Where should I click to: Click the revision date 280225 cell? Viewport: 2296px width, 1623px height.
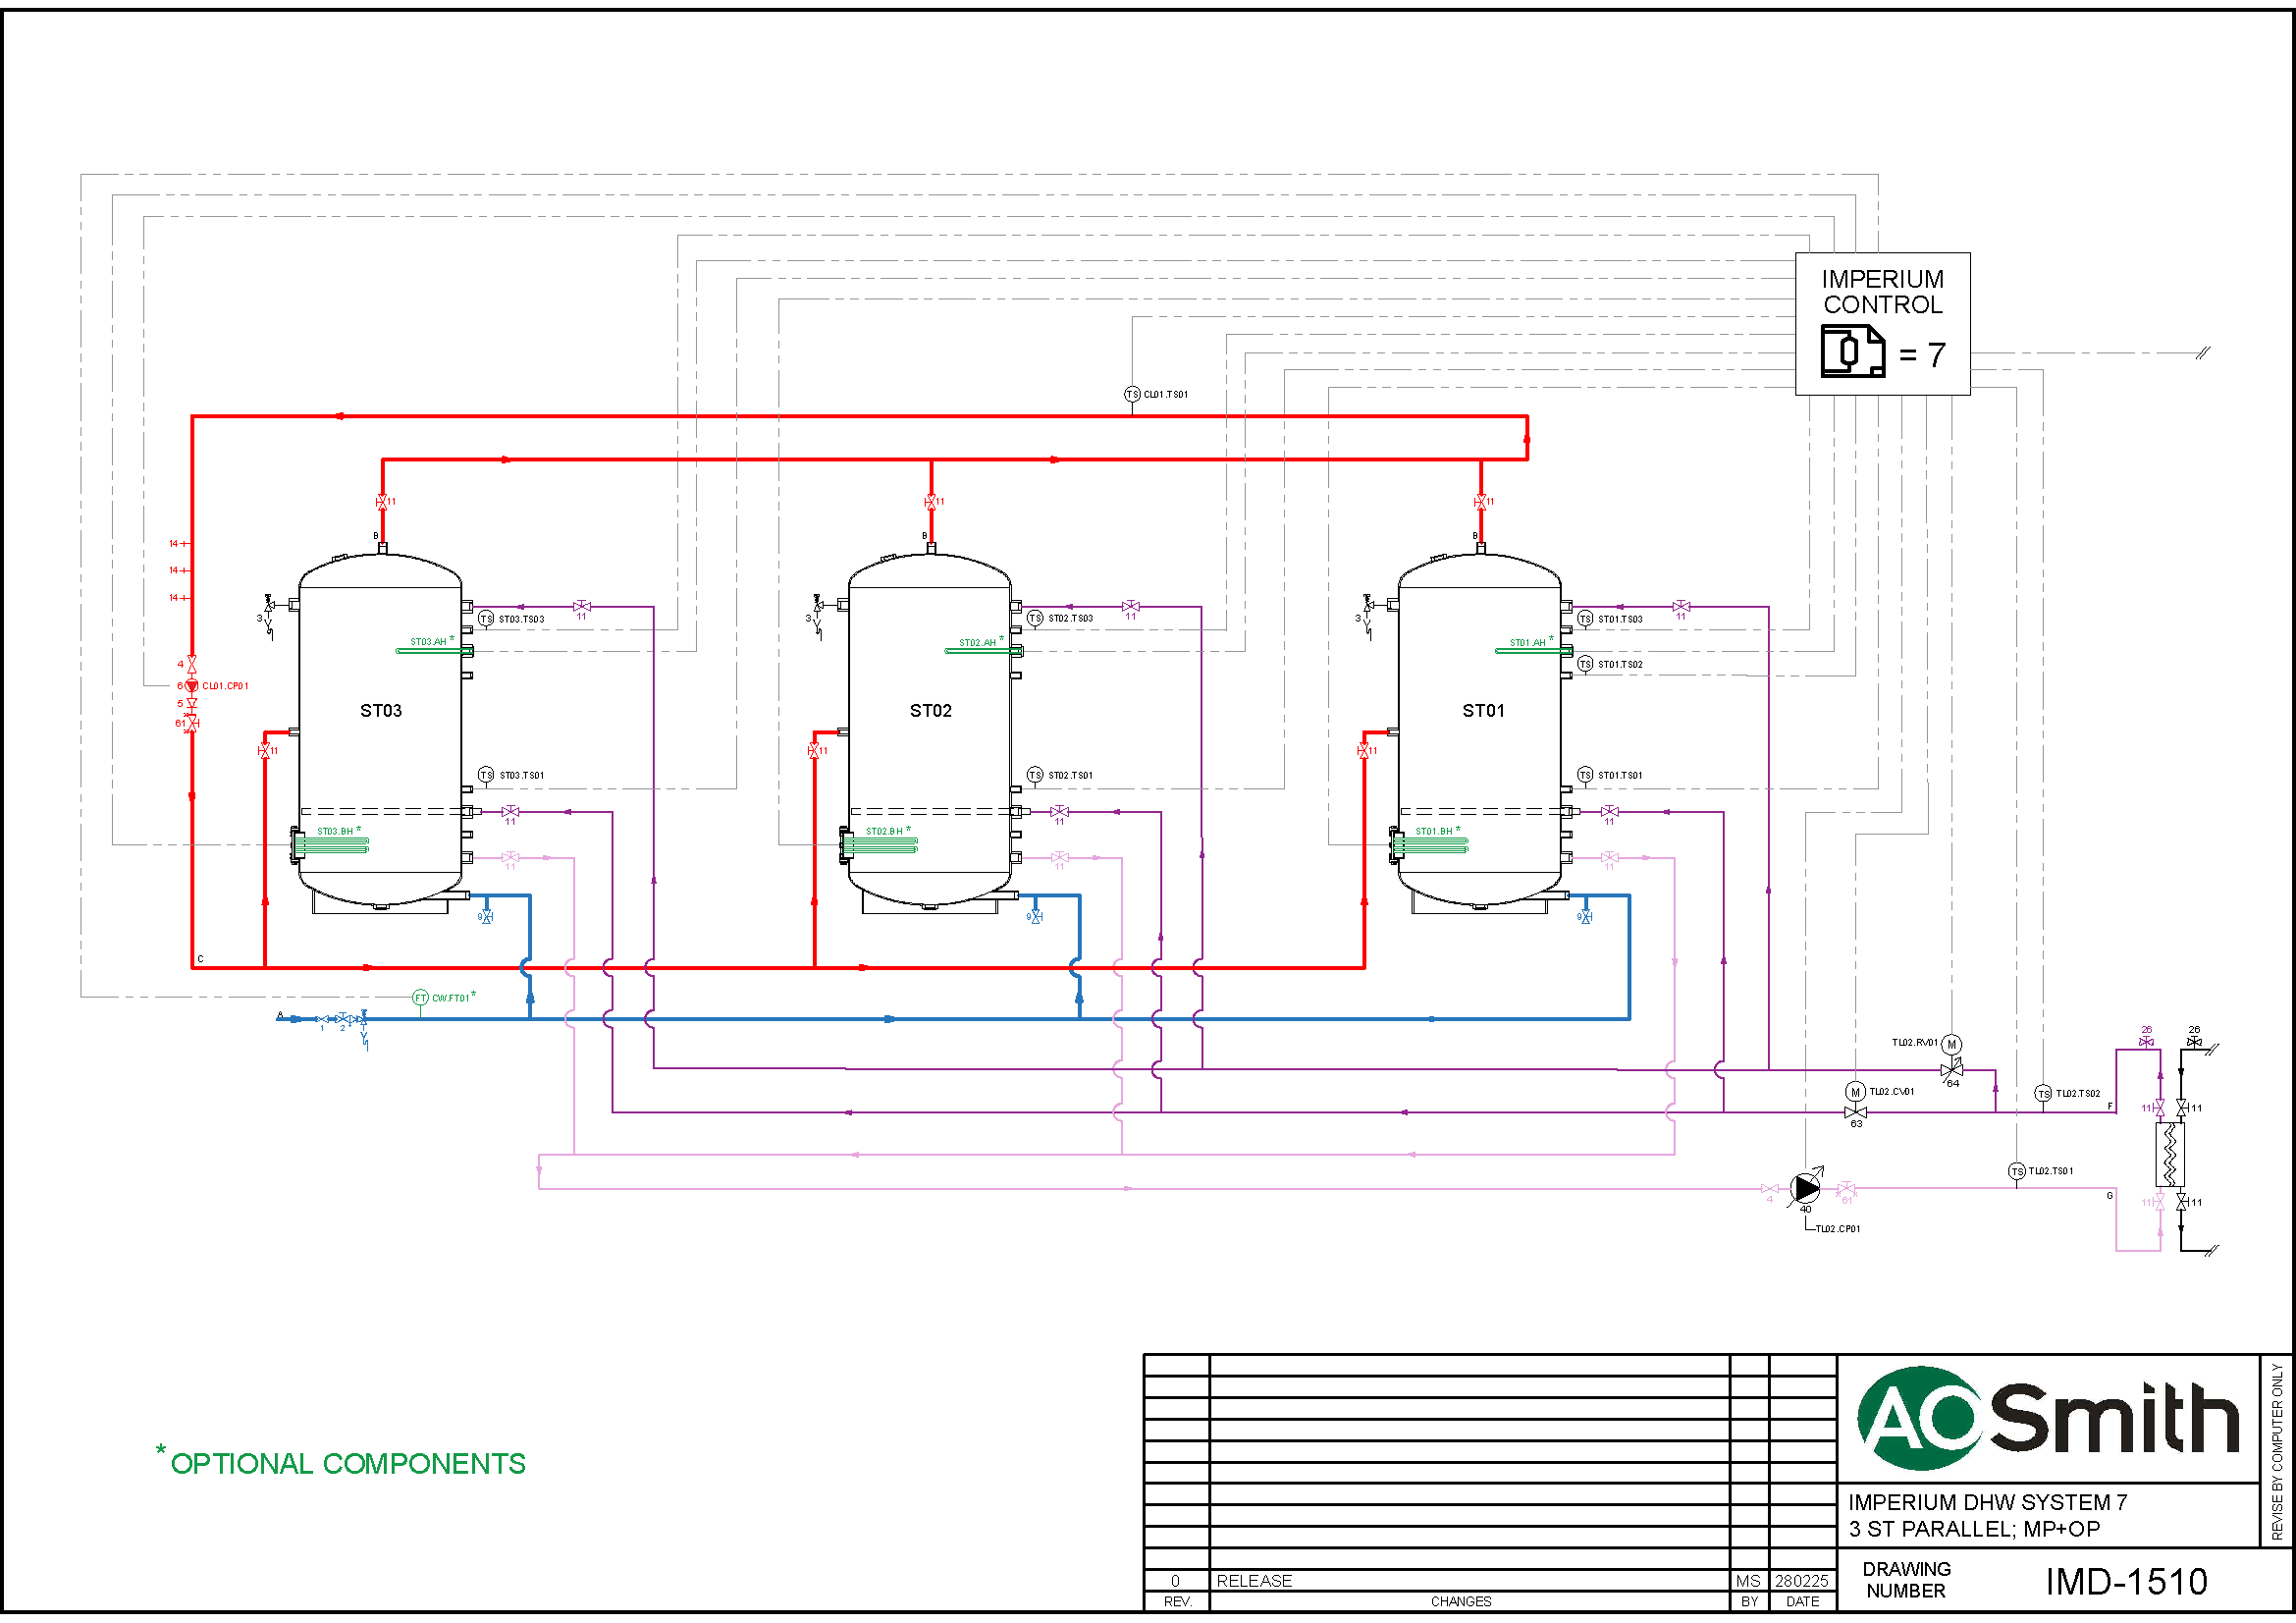[x=1801, y=1580]
